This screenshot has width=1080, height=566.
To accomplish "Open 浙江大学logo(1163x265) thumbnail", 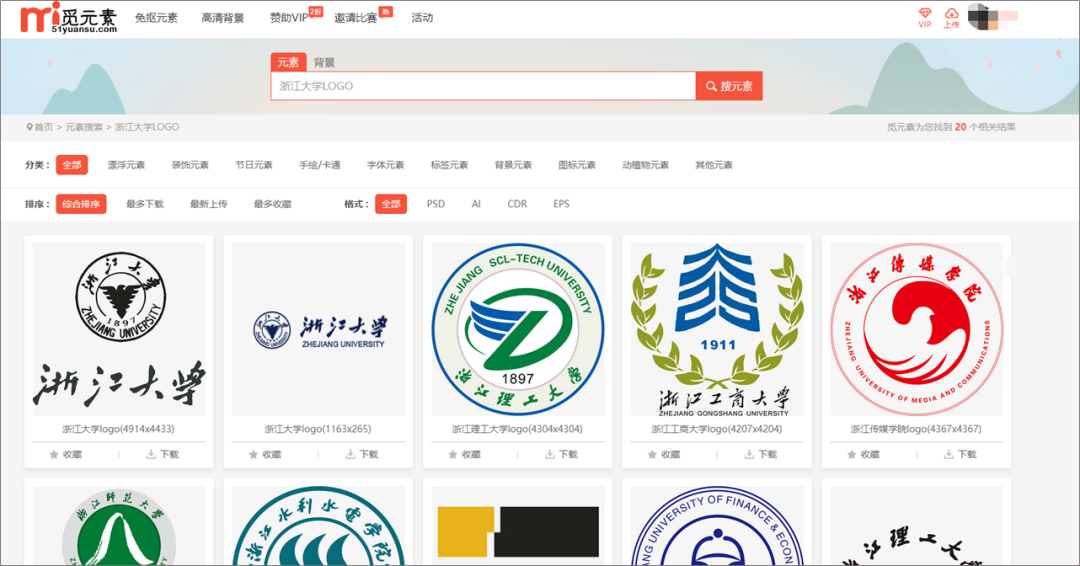I will [x=319, y=329].
